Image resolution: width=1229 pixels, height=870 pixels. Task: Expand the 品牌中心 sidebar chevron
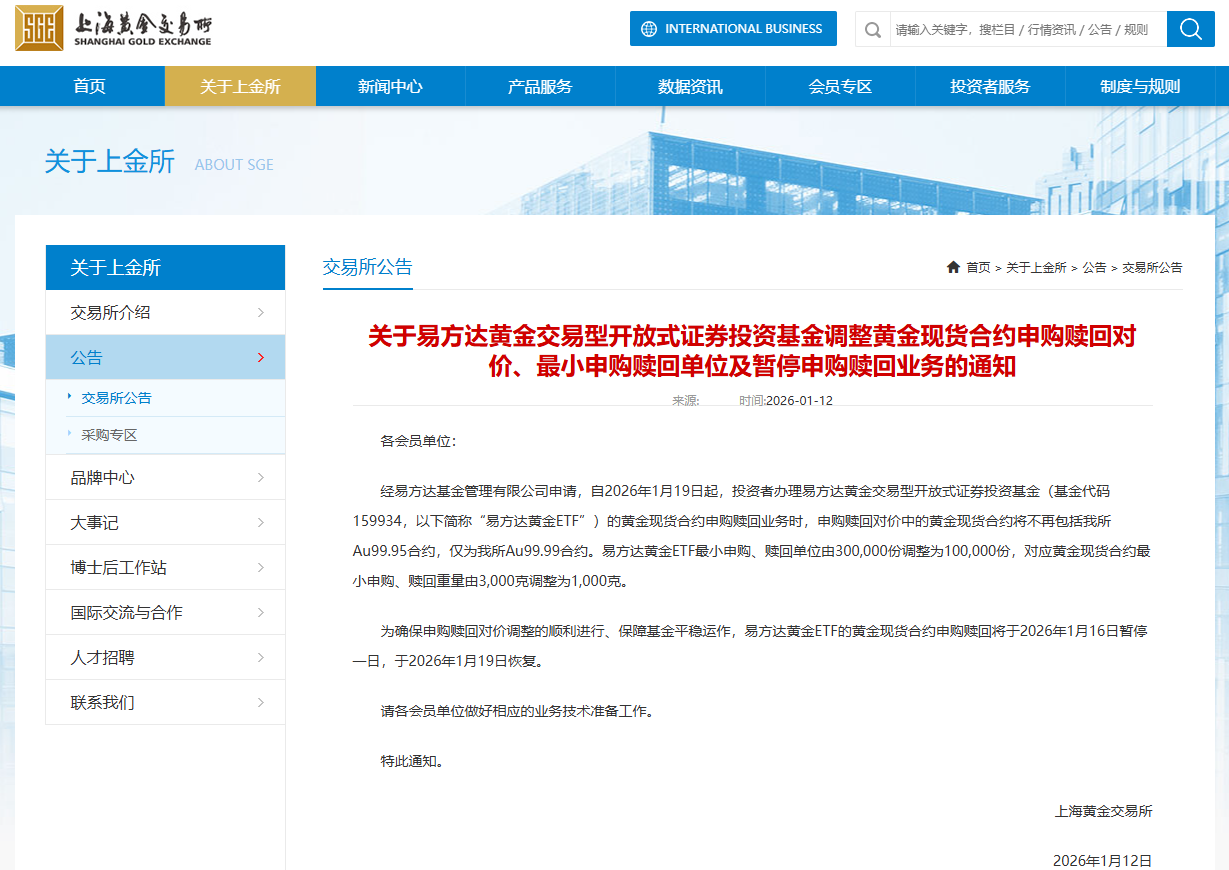[x=263, y=477]
